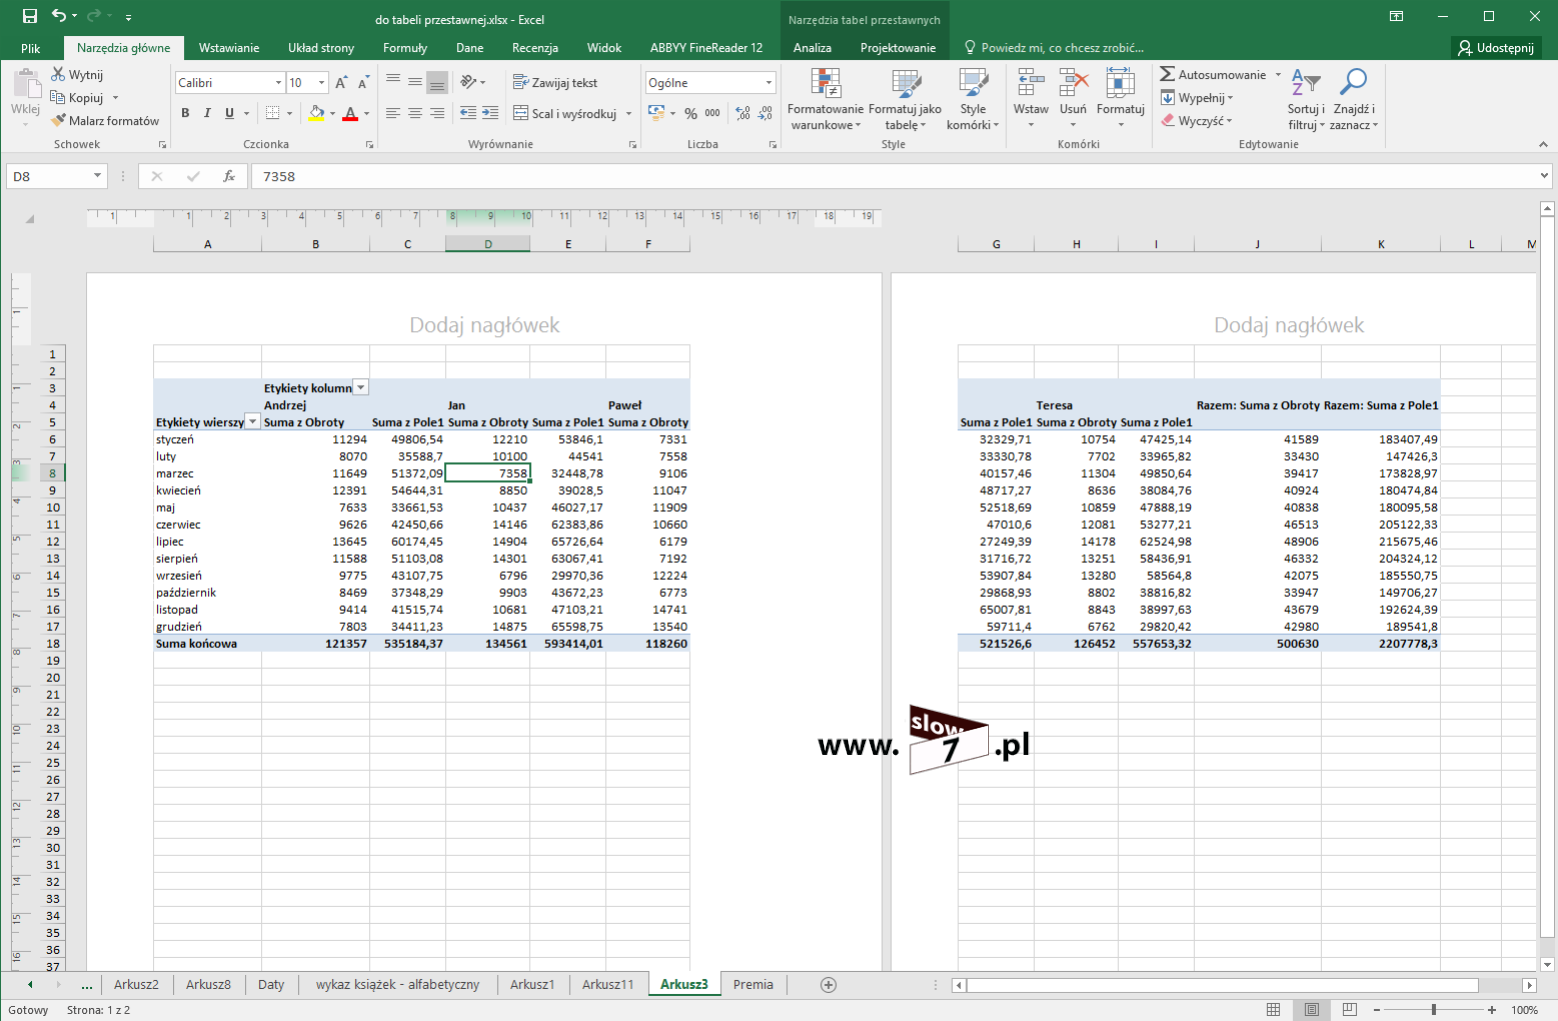Apply cell borders icon
The width and height of the screenshot is (1558, 1021).
pos(272,113)
